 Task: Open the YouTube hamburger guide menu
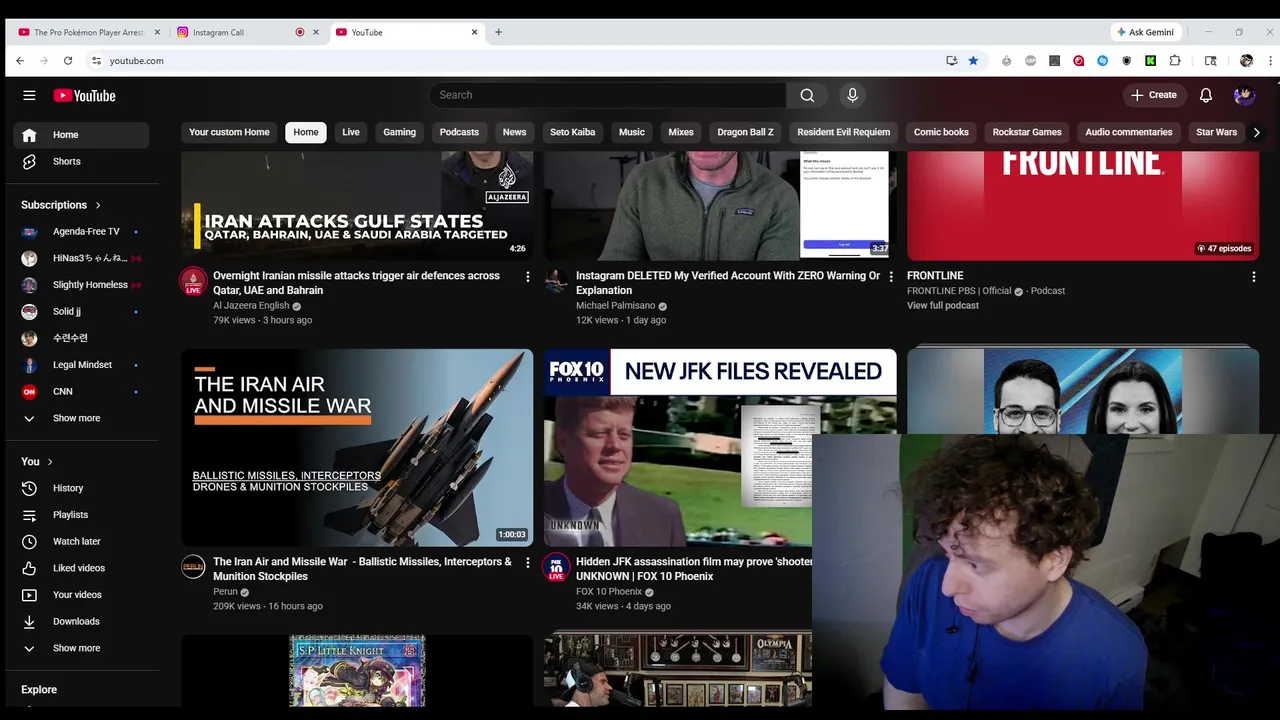[29, 95]
